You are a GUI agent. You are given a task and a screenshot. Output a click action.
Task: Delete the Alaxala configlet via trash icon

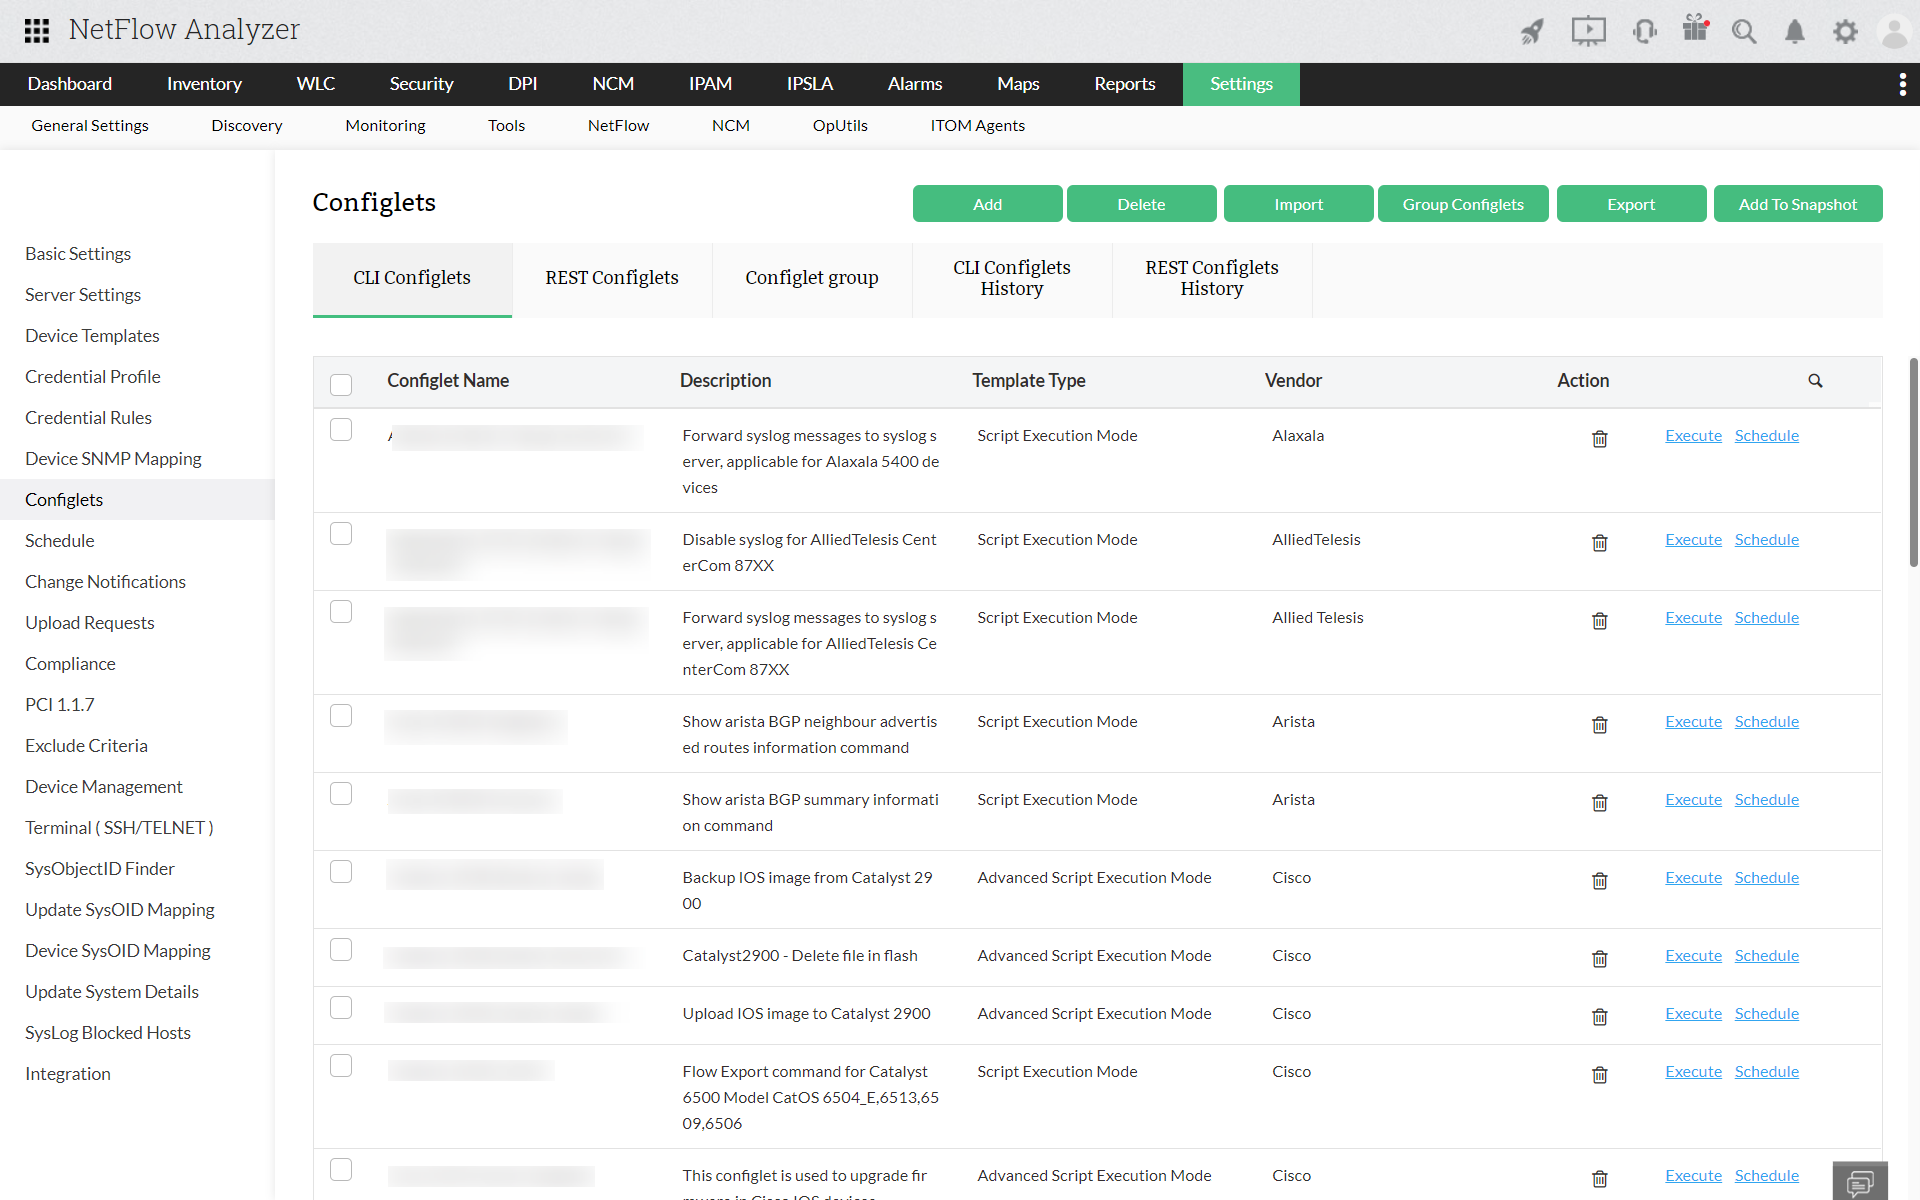pos(1599,438)
